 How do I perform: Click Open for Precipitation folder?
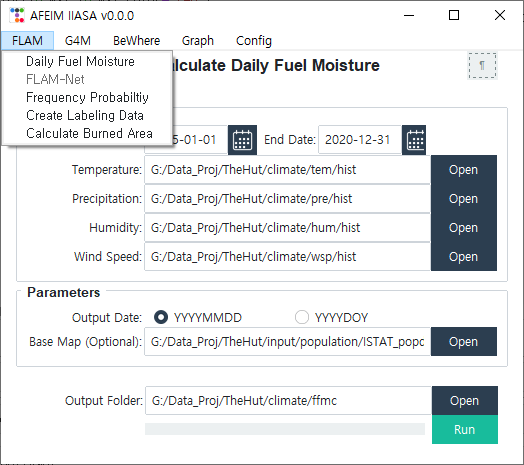(464, 199)
